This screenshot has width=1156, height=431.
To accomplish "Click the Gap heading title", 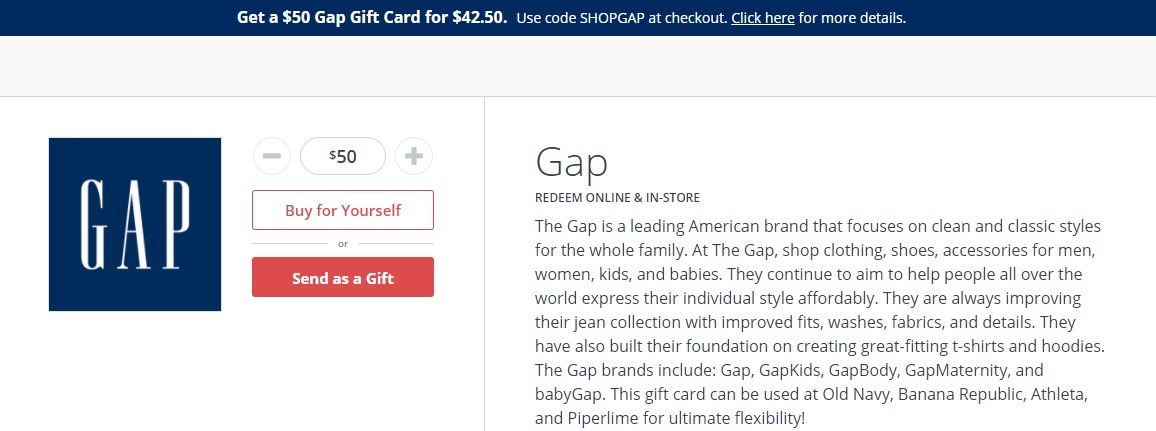I will tap(571, 162).
